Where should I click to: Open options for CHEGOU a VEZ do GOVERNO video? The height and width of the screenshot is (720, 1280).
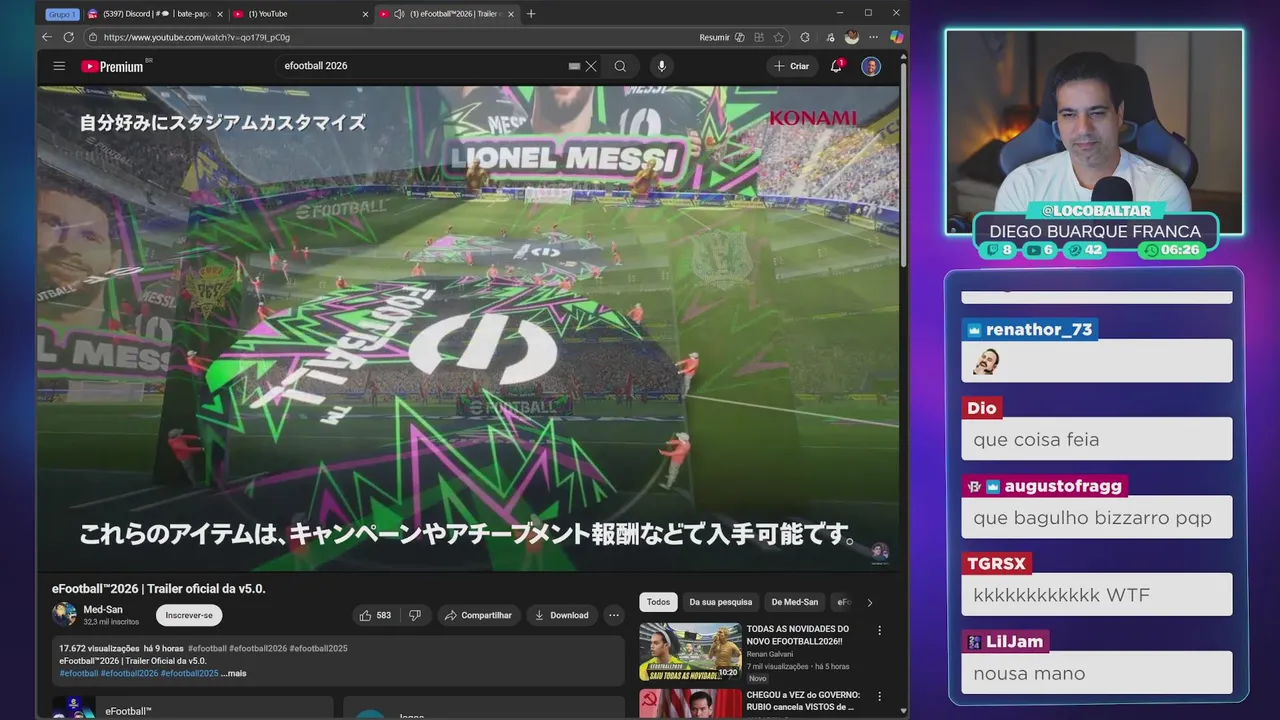(880, 697)
